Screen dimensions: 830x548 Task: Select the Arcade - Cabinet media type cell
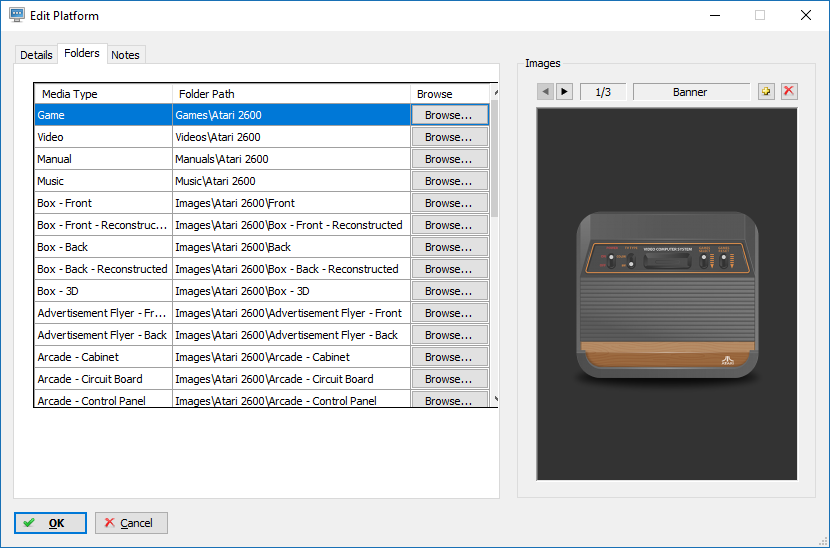(104, 357)
